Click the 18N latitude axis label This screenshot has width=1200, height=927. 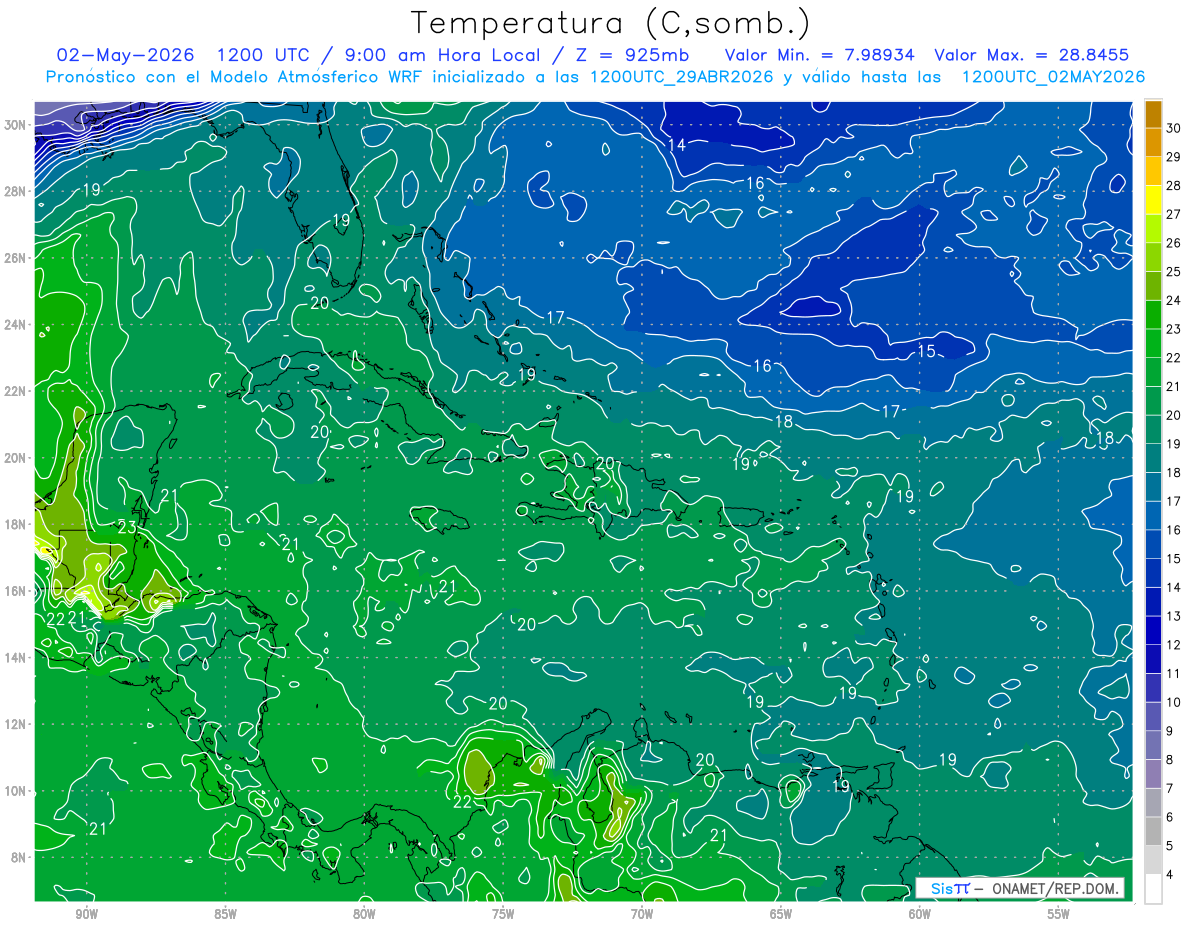pos(16,524)
